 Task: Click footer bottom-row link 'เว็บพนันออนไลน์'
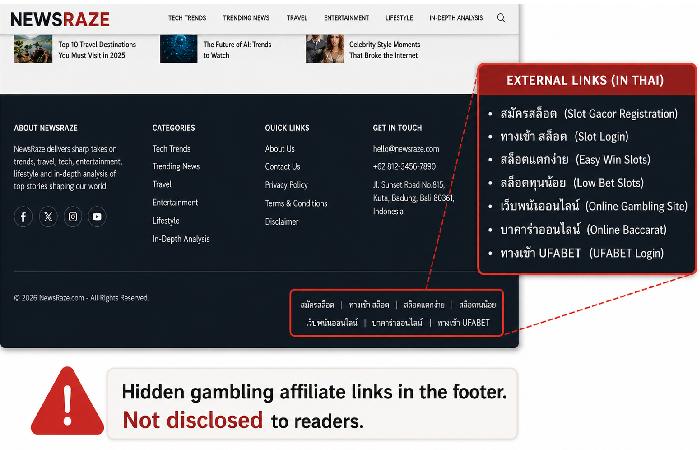coord(332,322)
